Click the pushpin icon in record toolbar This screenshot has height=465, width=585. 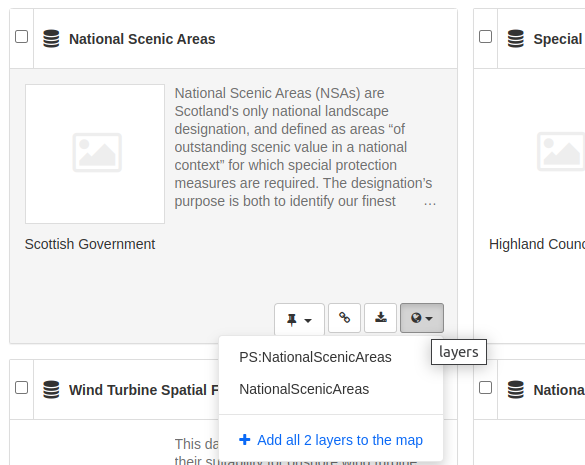click(x=292, y=320)
